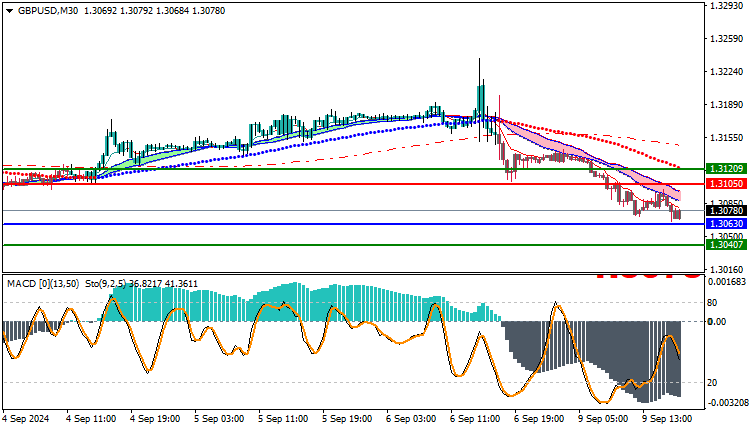Select the 1.30160 price scale value
The width and height of the screenshot is (750, 430).
point(727,270)
